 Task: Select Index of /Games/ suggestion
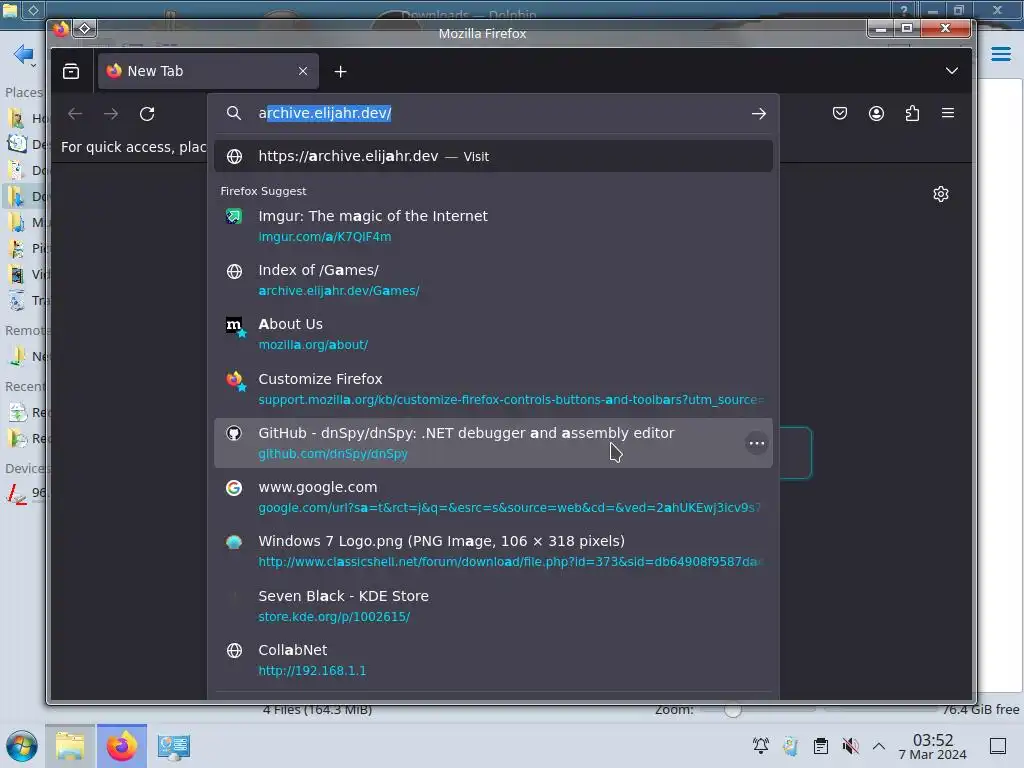[493, 280]
